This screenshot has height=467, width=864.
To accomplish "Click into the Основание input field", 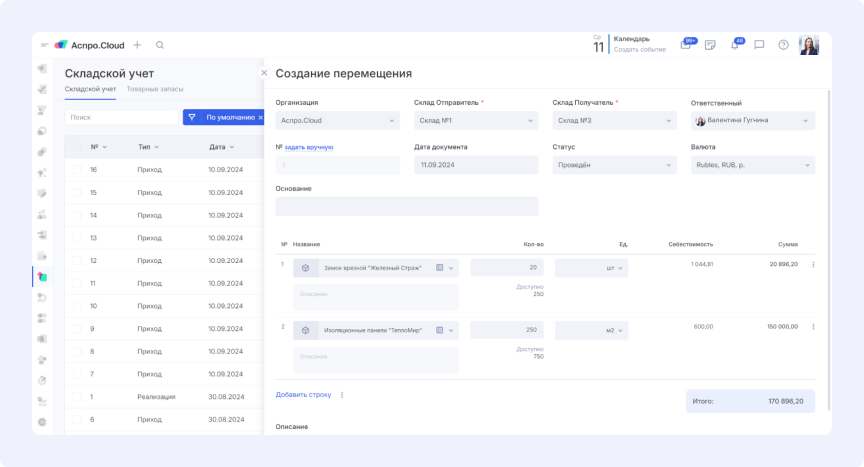I will [406, 206].
